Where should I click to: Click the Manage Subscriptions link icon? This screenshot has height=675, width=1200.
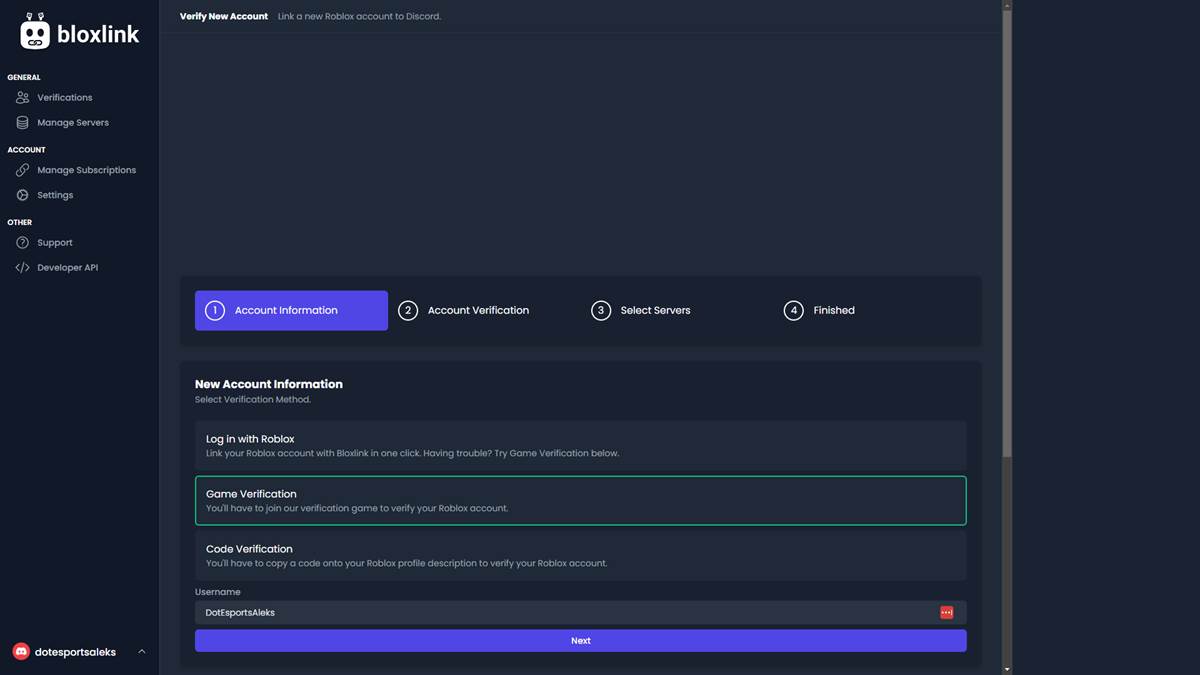coord(22,170)
